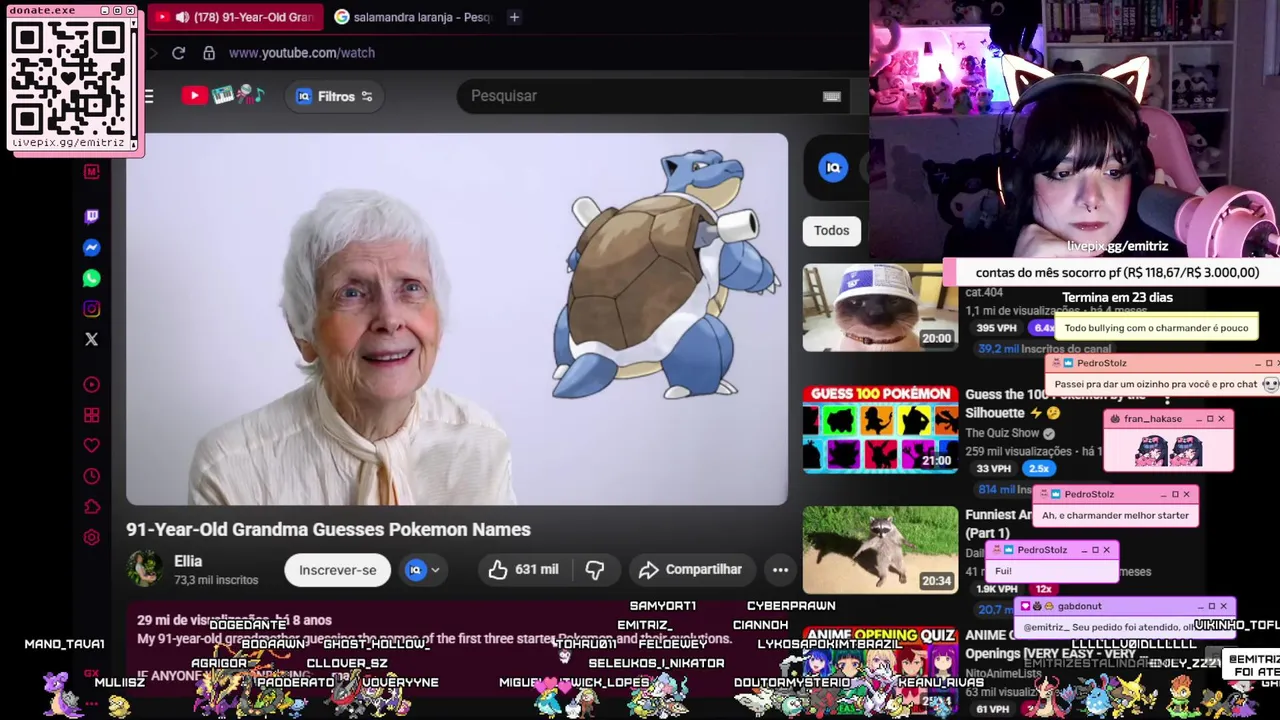1280x720 pixels.
Task: Click the 2.5x badge under Quiz Show video
Action: coord(1038,468)
